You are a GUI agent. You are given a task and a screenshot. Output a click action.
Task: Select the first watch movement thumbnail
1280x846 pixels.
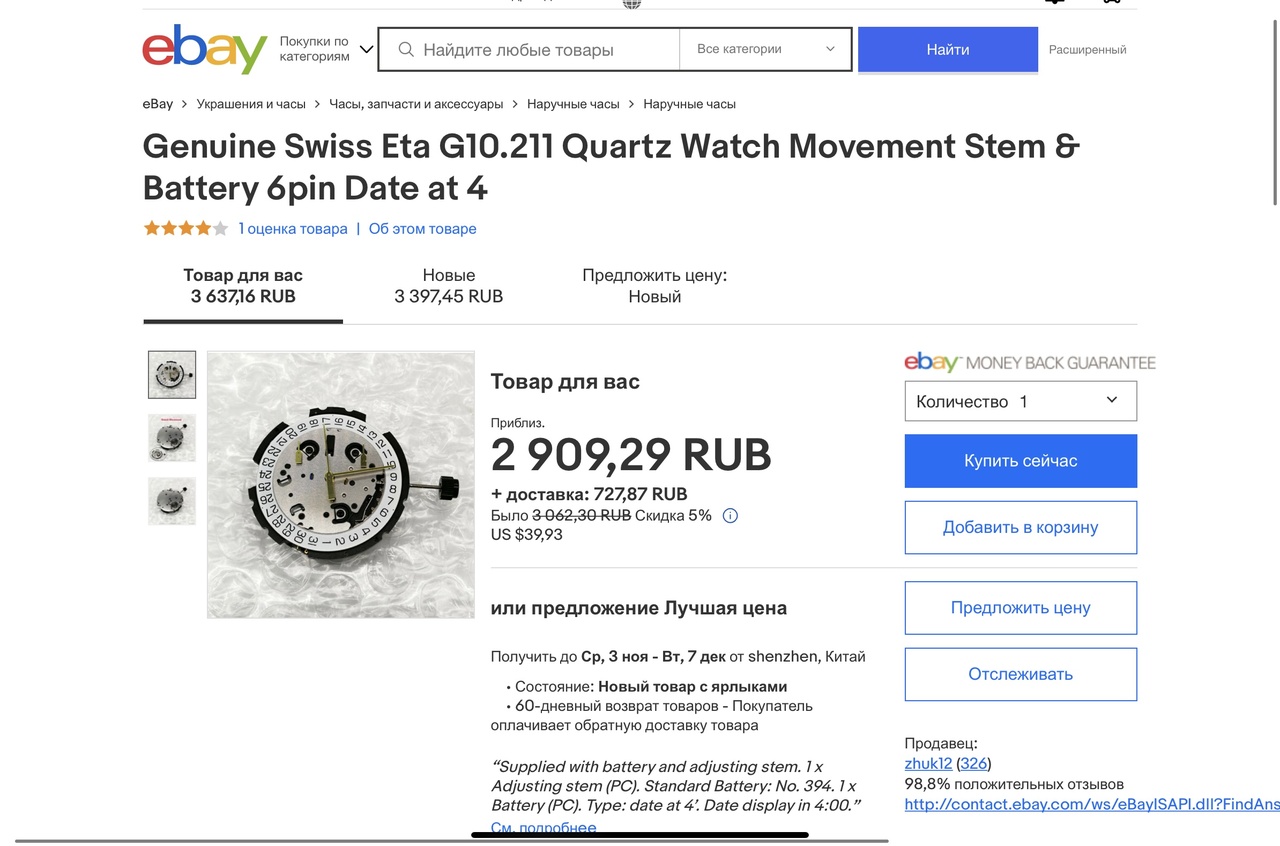coord(172,375)
